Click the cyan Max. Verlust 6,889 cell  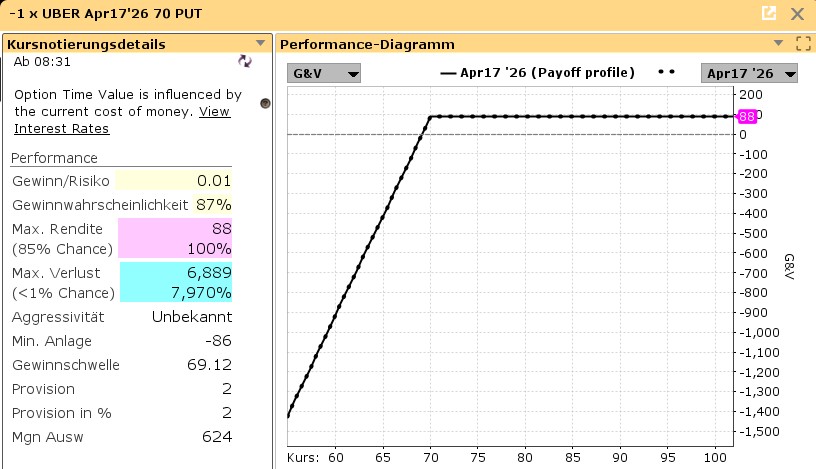(x=176, y=272)
